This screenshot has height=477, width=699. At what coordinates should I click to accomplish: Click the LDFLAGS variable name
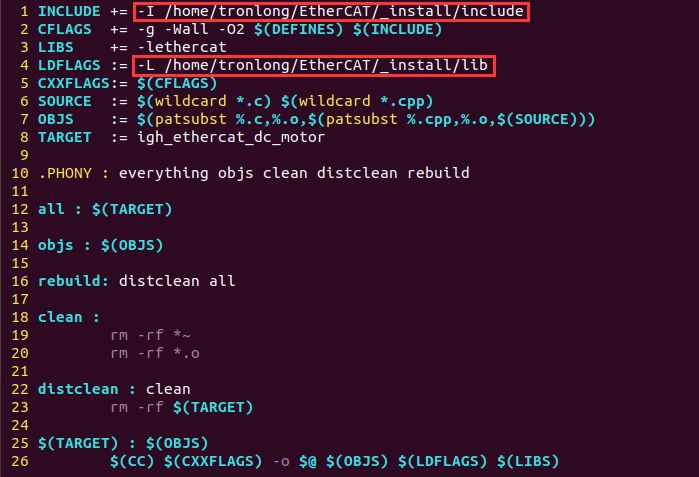(69, 66)
